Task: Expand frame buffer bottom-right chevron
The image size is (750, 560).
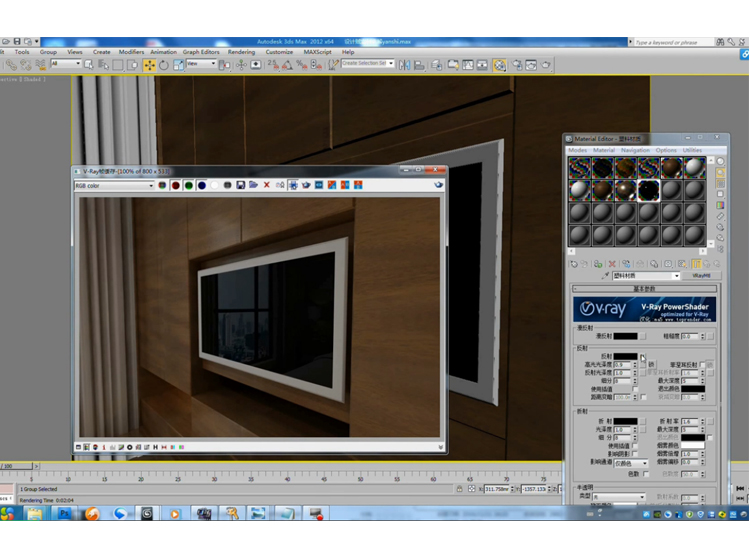Action: tap(440, 447)
